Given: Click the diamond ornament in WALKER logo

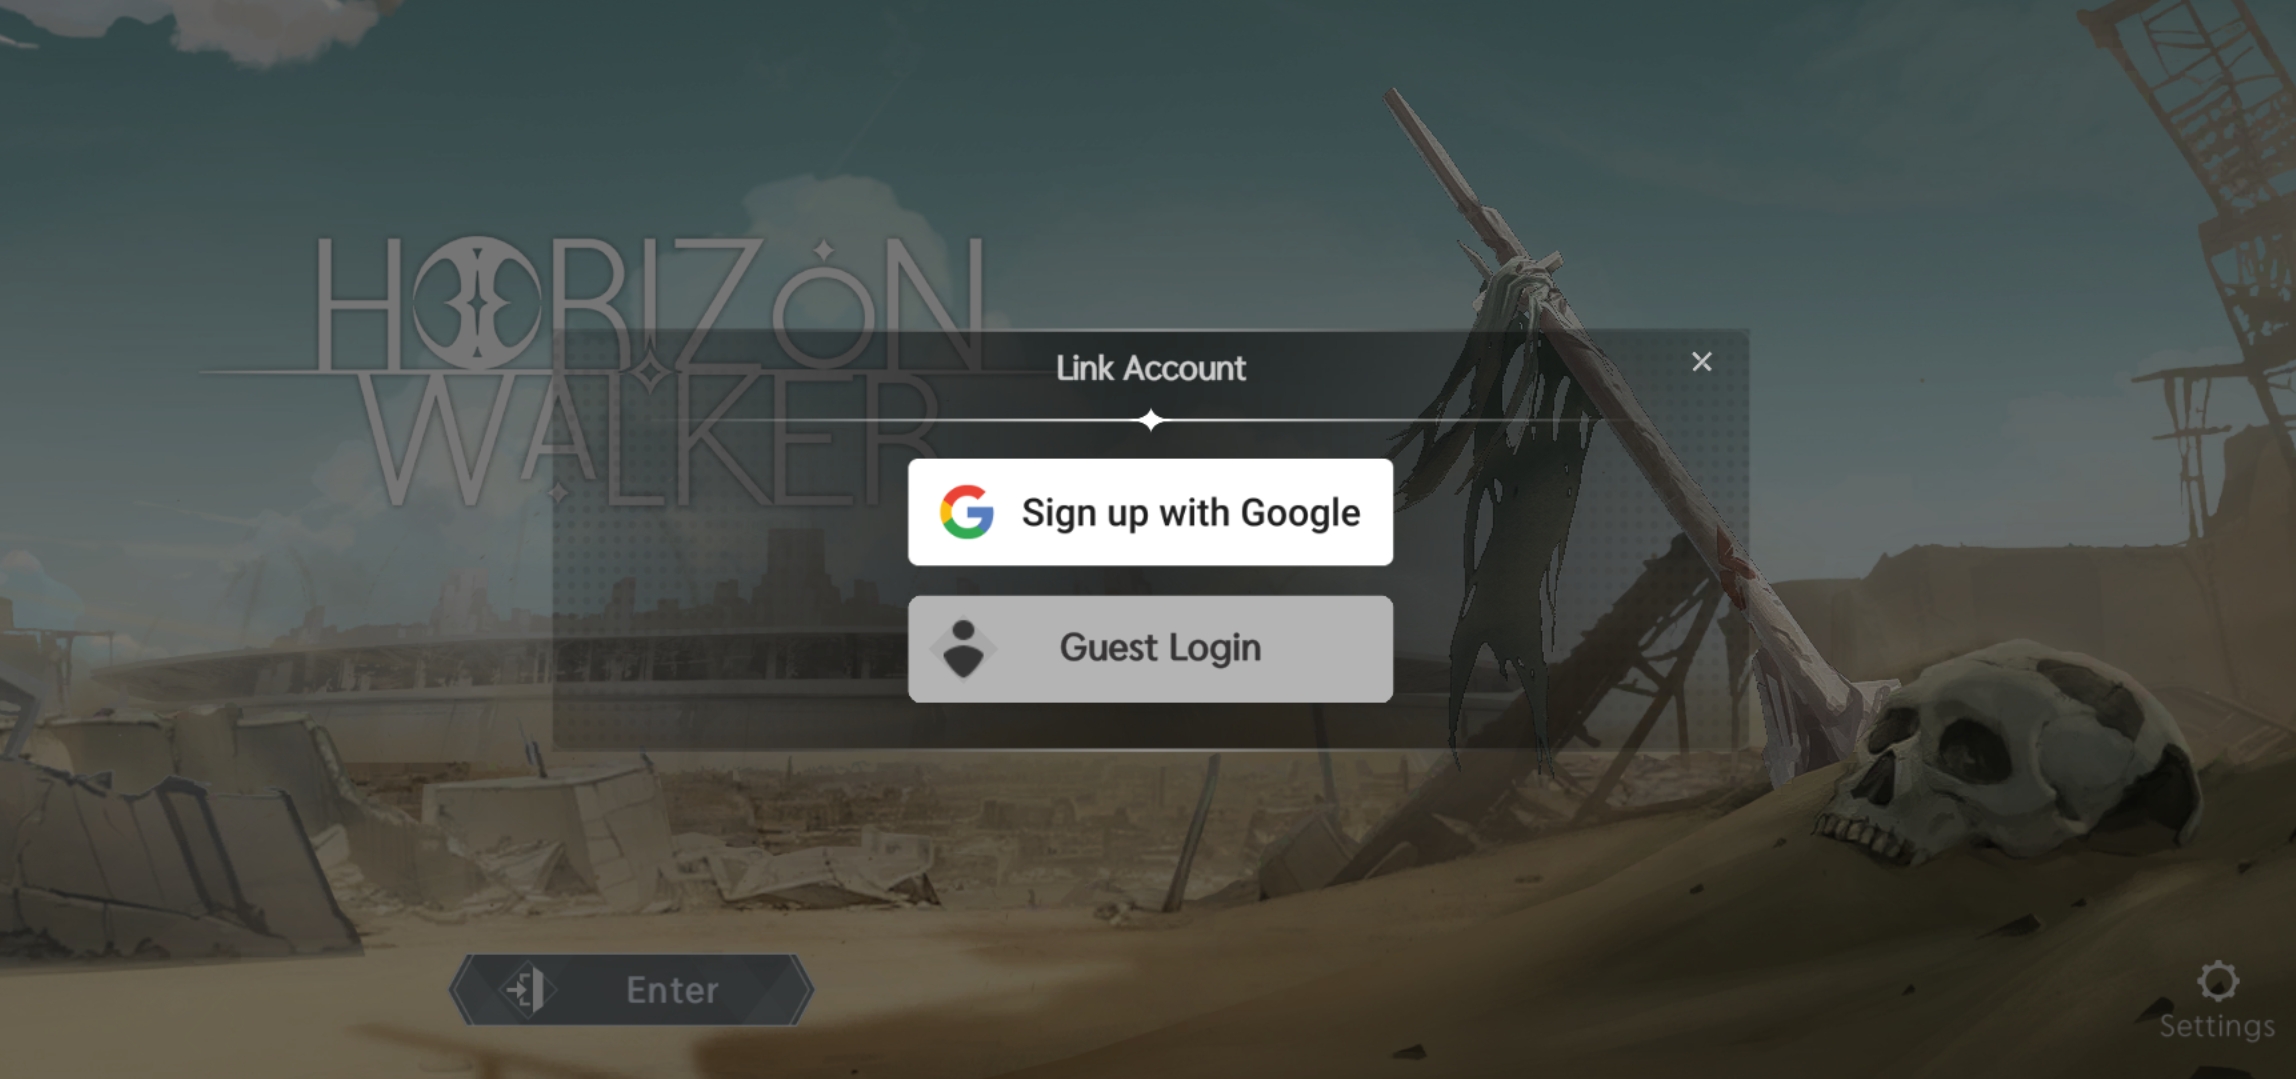Looking at the screenshot, I should pyautogui.click(x=651, y=373).
